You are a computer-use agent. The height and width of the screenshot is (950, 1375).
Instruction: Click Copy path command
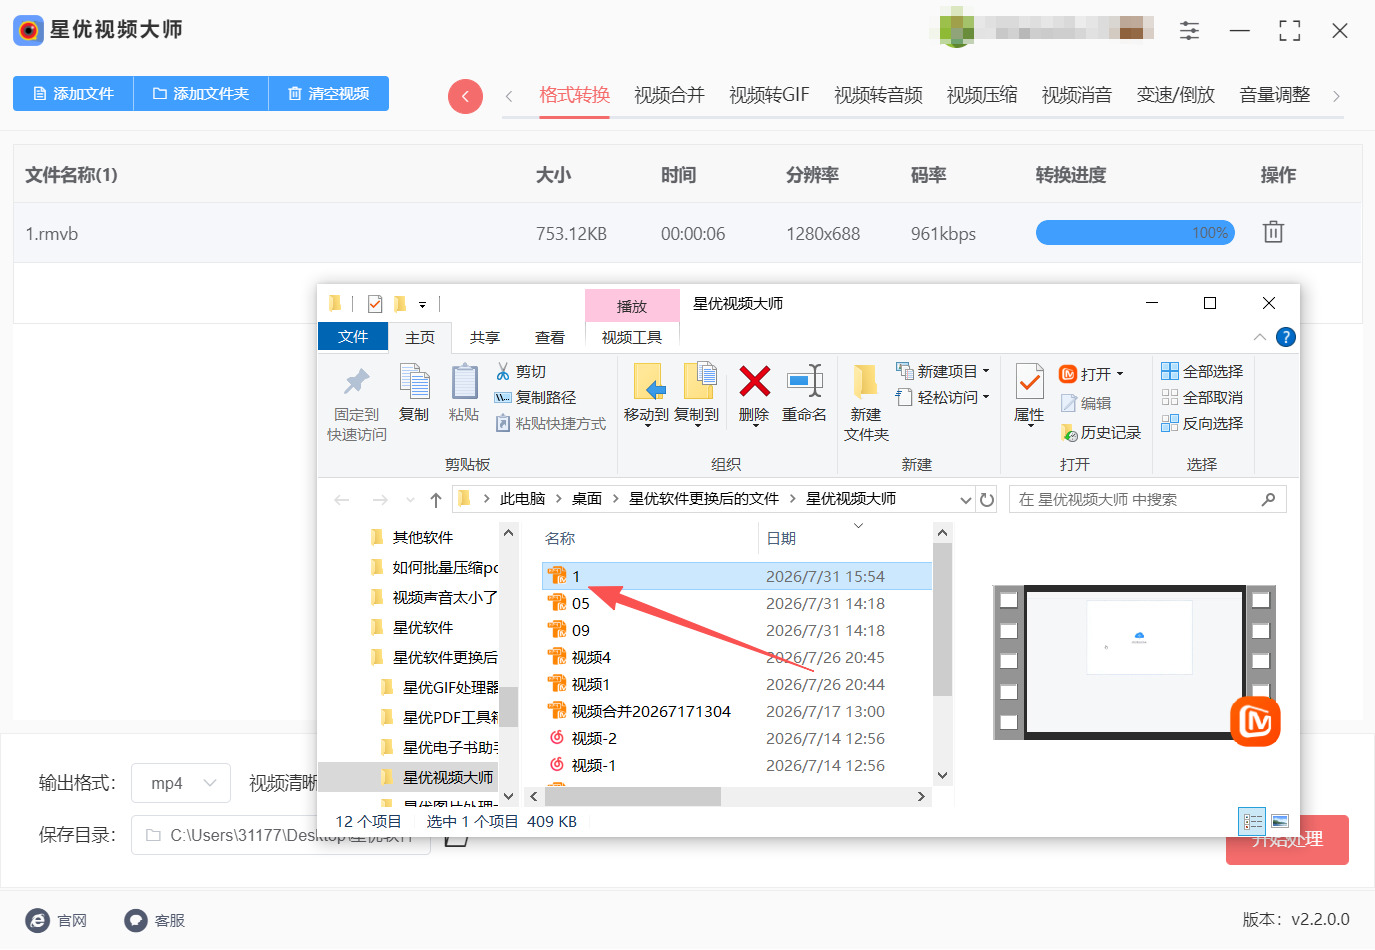(536, 397)
